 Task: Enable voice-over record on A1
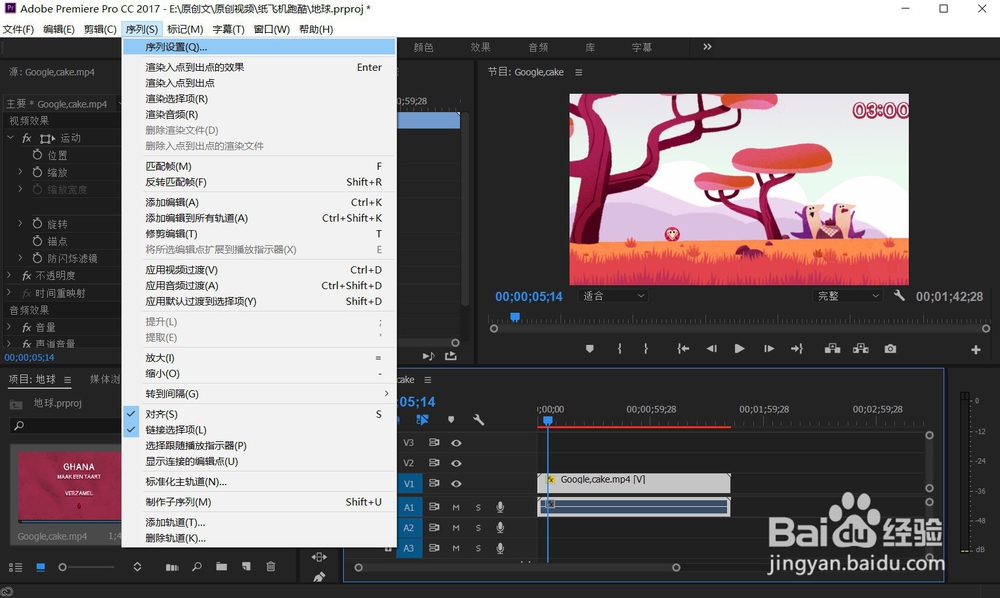click(x=500, y=507)
